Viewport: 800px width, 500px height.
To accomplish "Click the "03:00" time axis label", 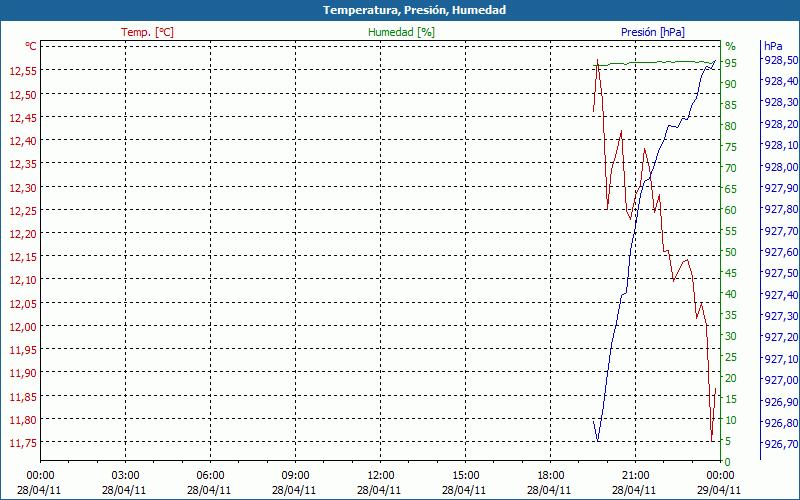I will [x=126, y=476].
